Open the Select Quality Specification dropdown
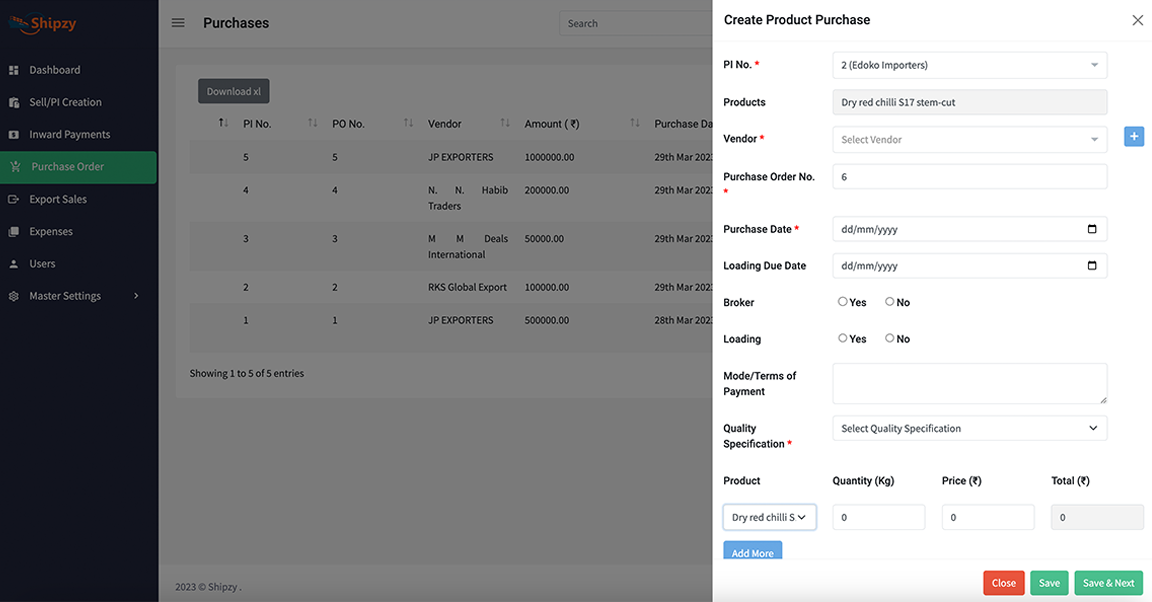This screenshot has width=1152, height=602. [x=969, y=427]
